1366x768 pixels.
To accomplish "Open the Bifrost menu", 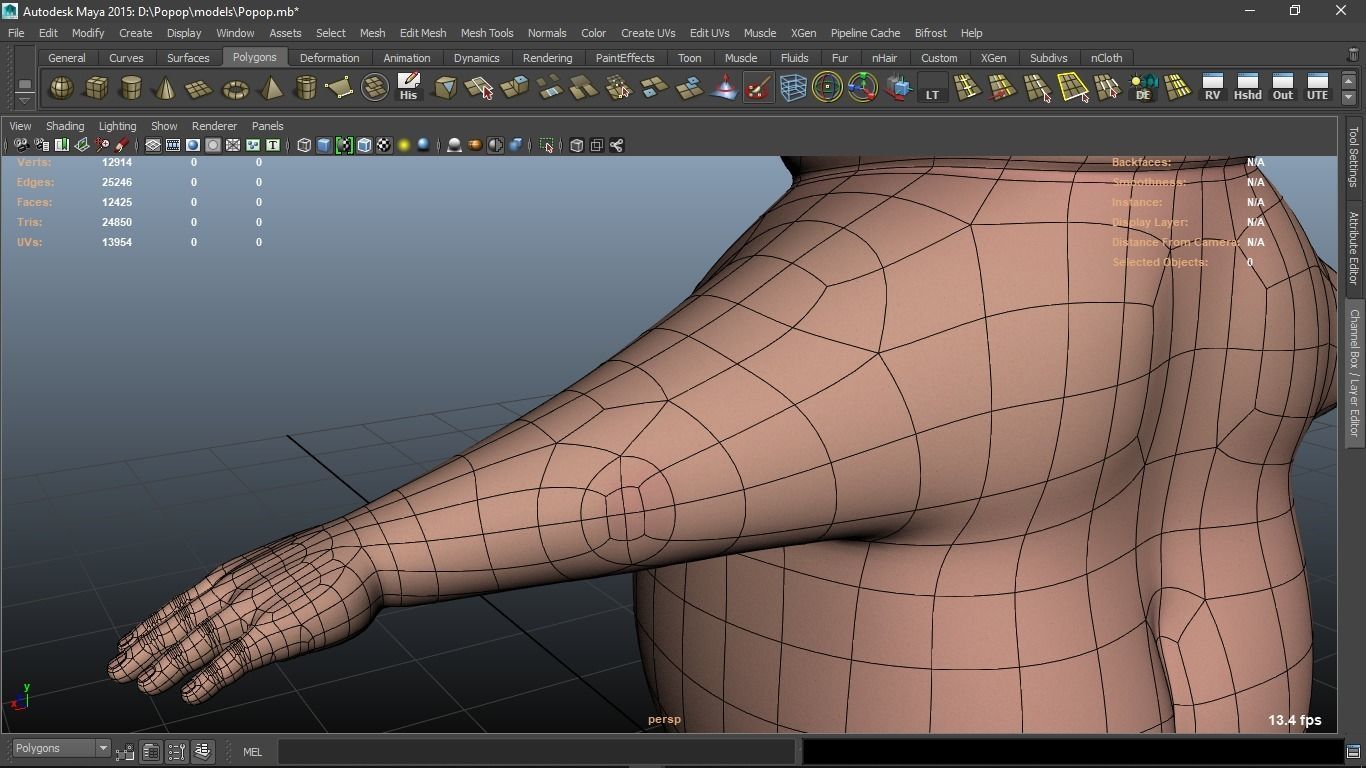I will pyautogui.click(x=930, y=33).
